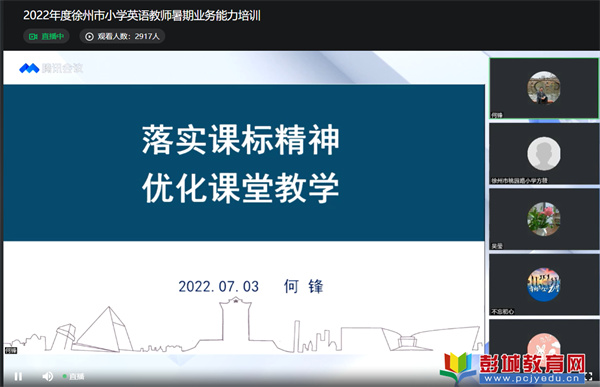Viewport: 600px width, 387px height.
Task: Mute the stream with the speaker icon
Action: [47, 377]
